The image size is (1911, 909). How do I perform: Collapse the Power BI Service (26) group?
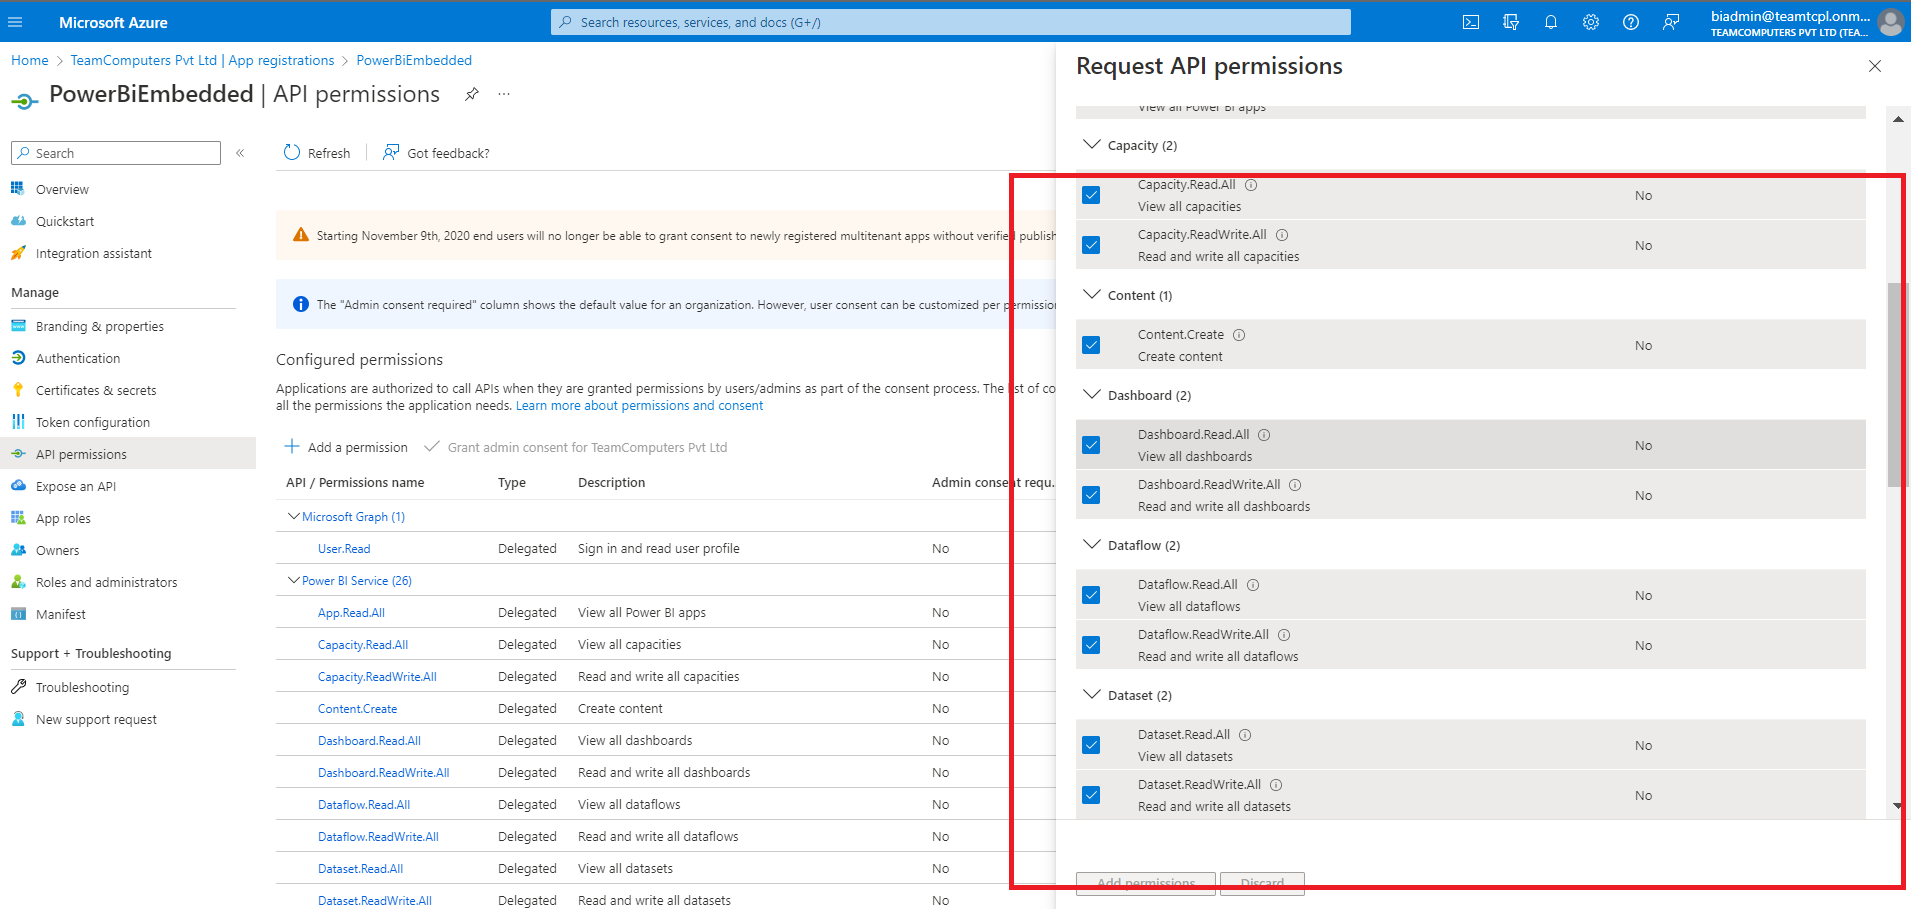coord(294,580)
